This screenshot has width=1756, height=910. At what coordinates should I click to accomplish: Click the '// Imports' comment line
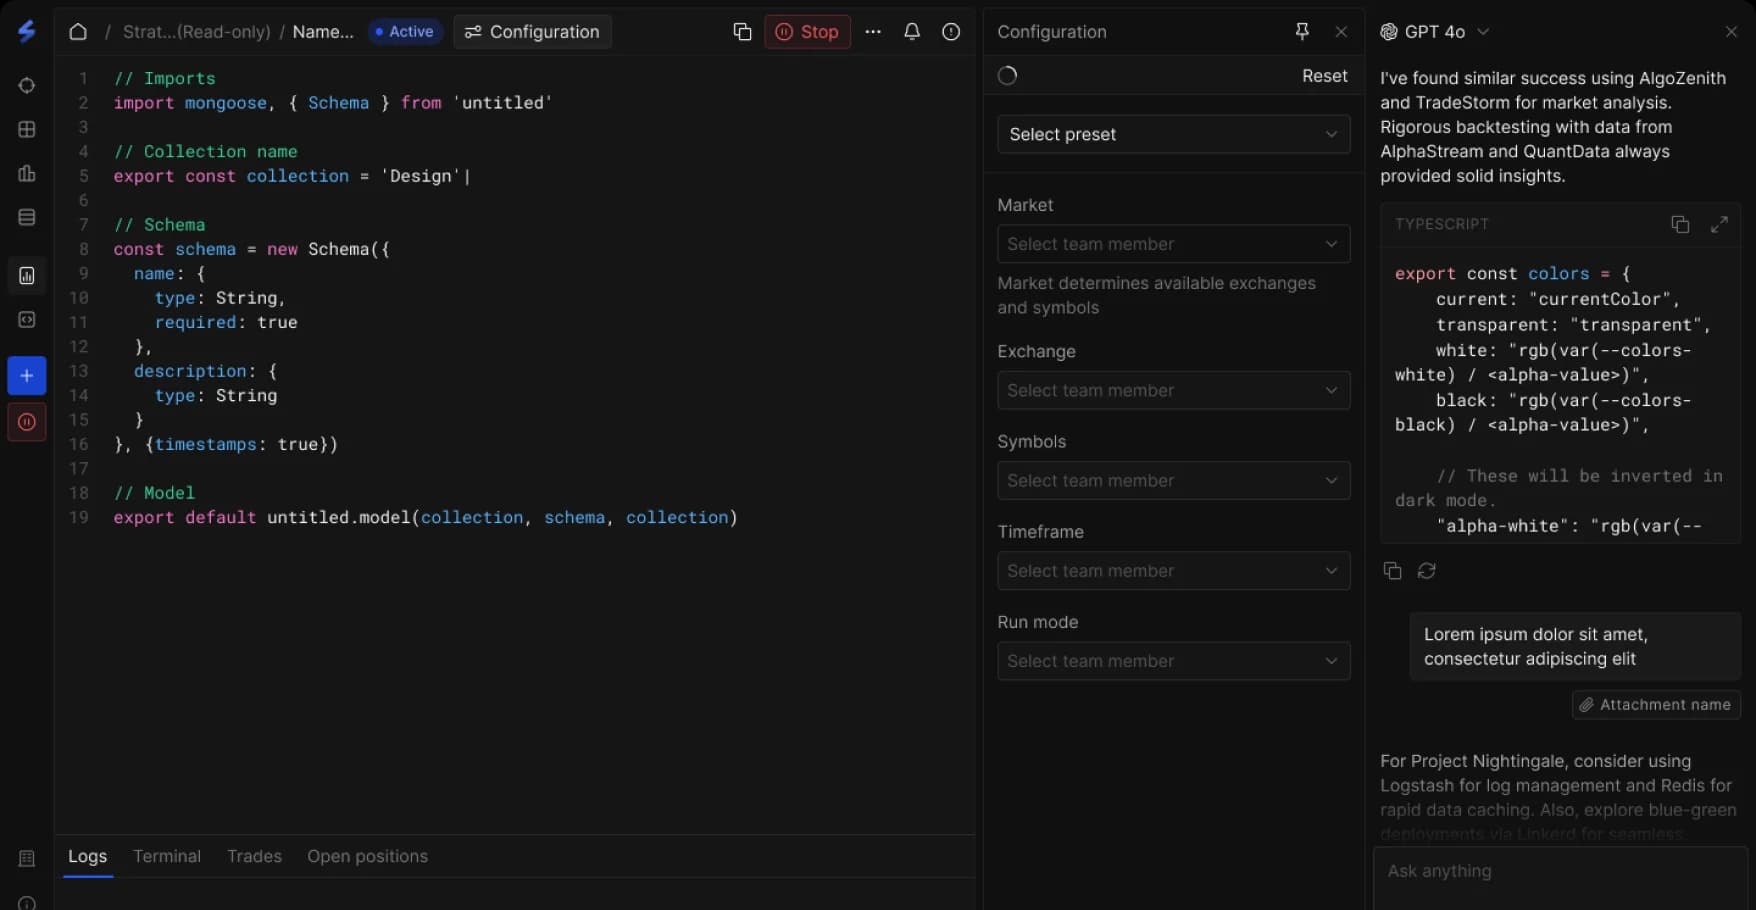click(x=164, y=78)
